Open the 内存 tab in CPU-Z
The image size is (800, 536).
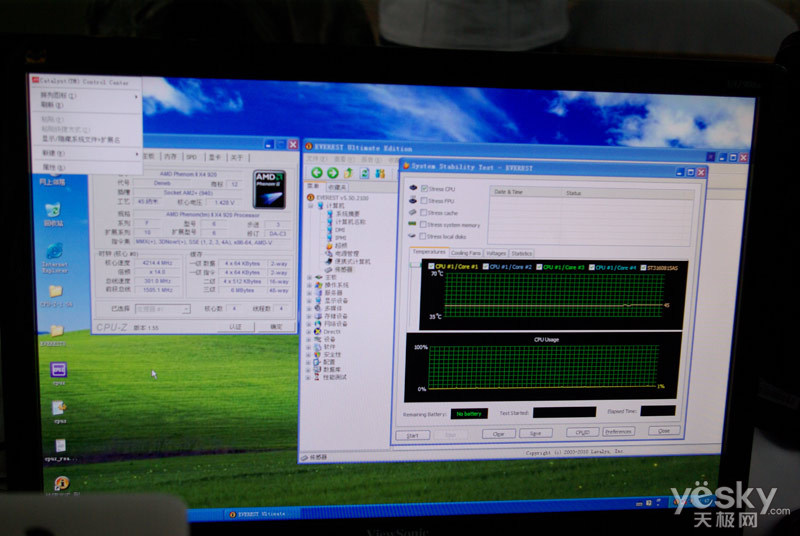170,157
